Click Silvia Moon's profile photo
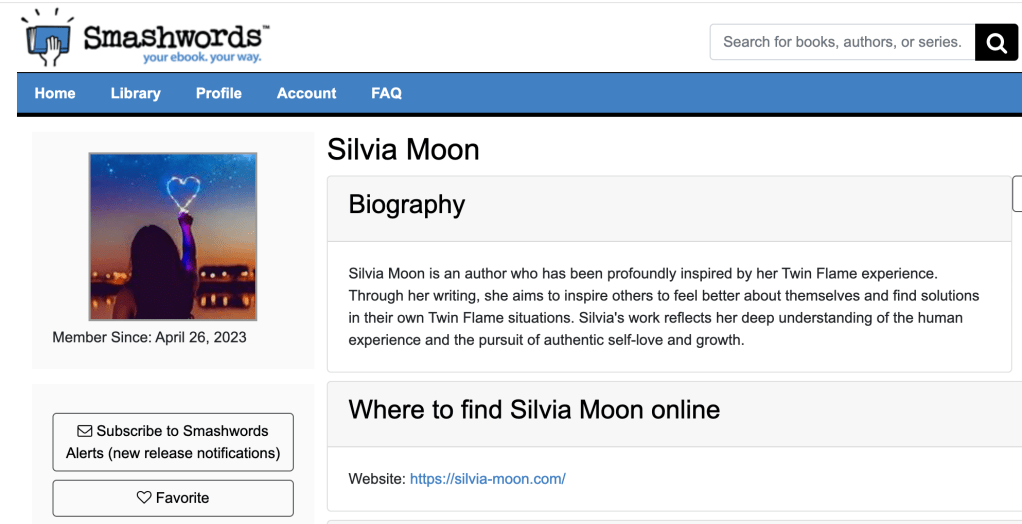1022x524 pixels. 173,236
